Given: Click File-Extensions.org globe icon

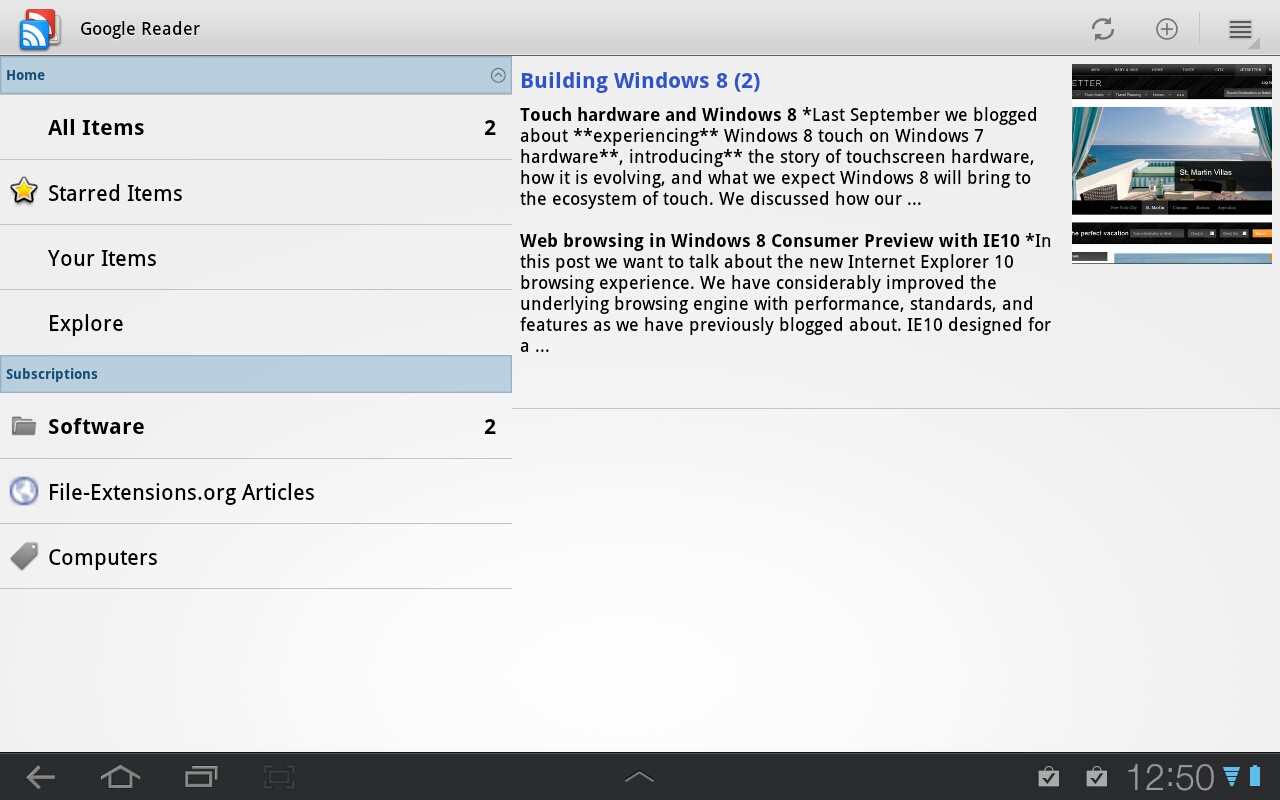Looking at the screenshot, I should click(23, 492).
